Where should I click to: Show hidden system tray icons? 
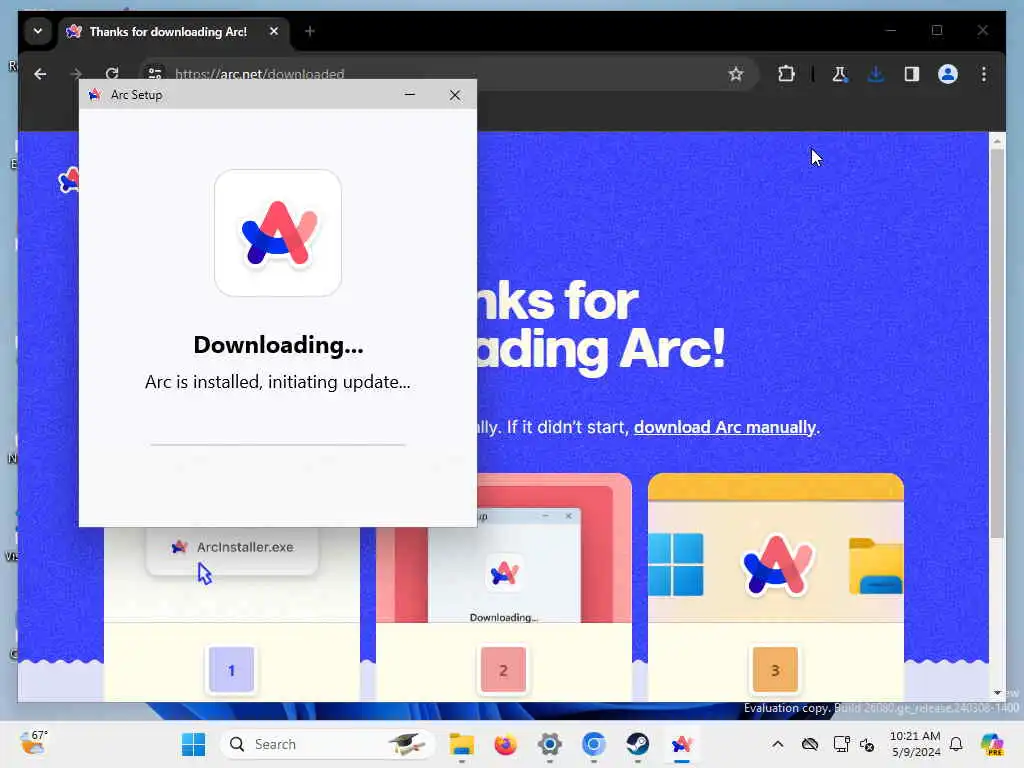(778, 744)
